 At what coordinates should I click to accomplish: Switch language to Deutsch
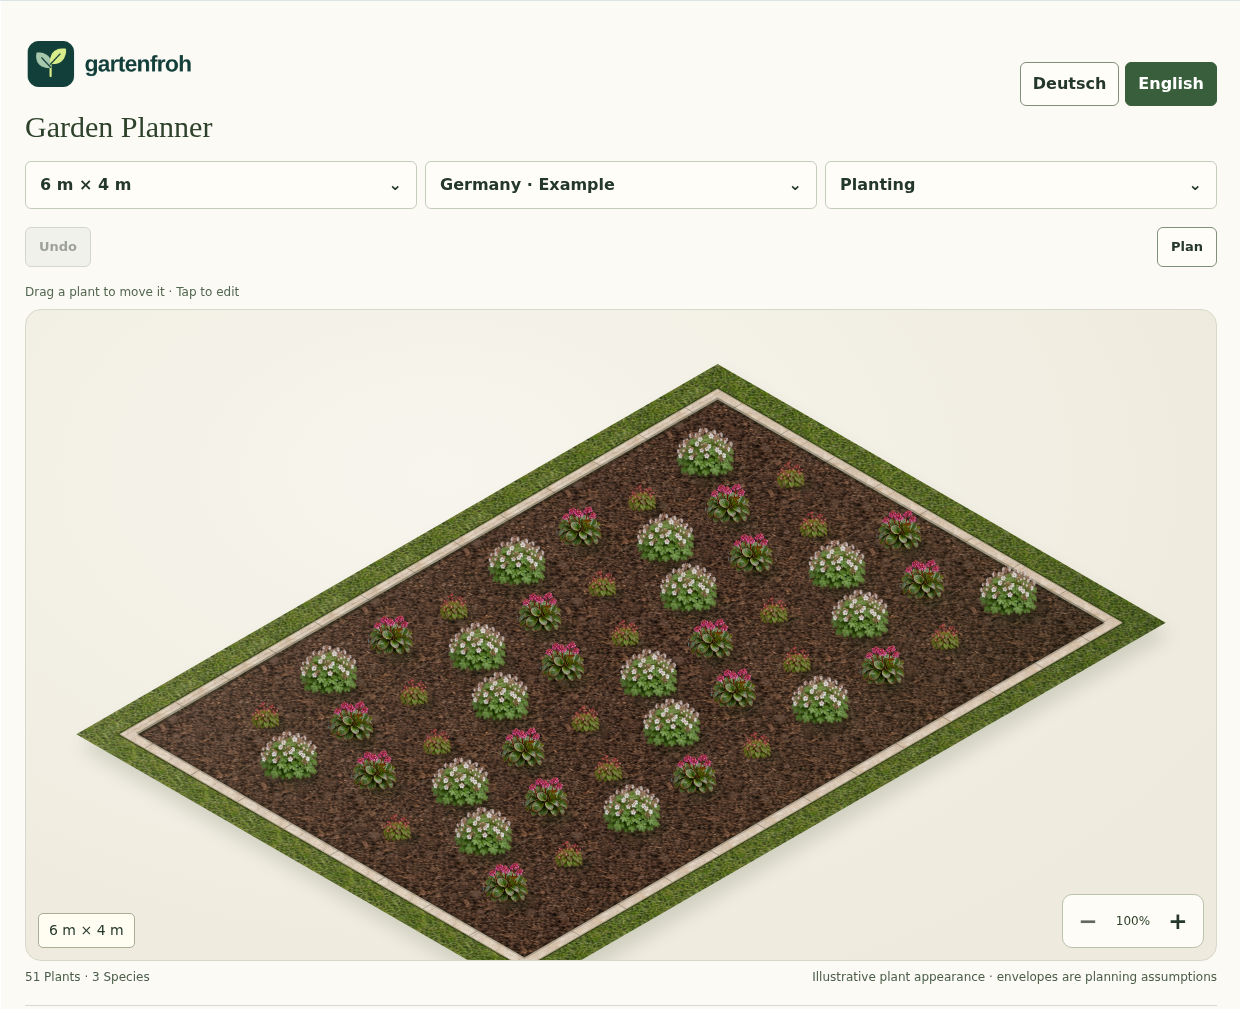[x=1069, y=84]
